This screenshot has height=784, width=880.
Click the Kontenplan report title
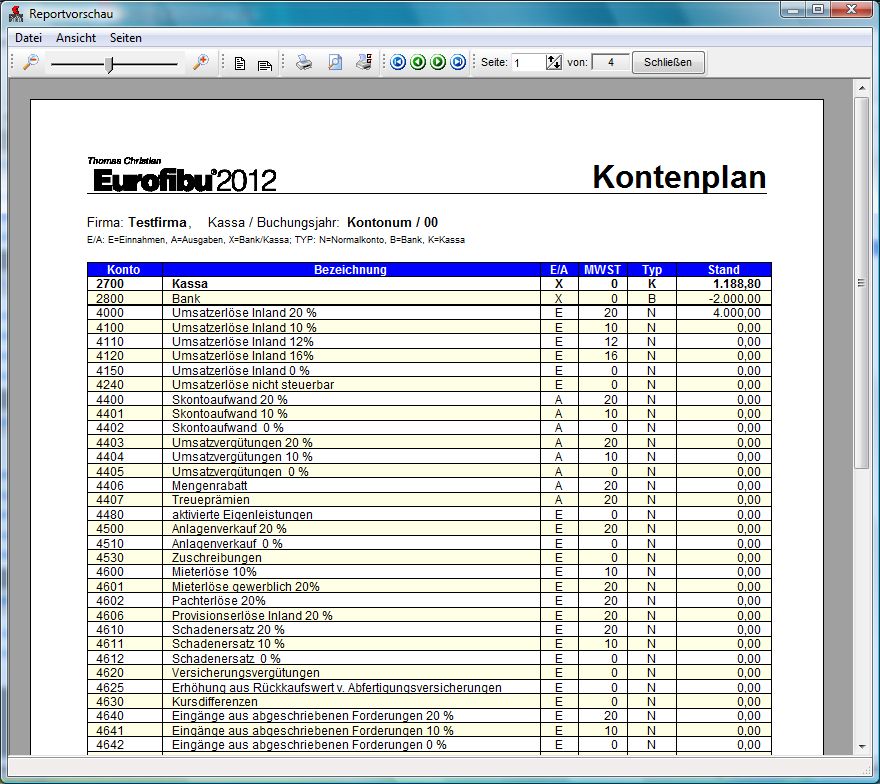680,177
